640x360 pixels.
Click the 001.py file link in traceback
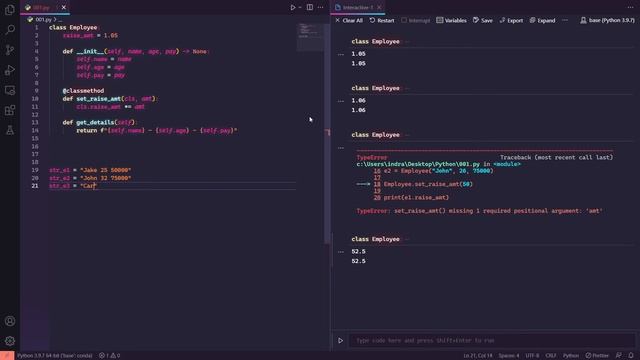tap(418, 164)
